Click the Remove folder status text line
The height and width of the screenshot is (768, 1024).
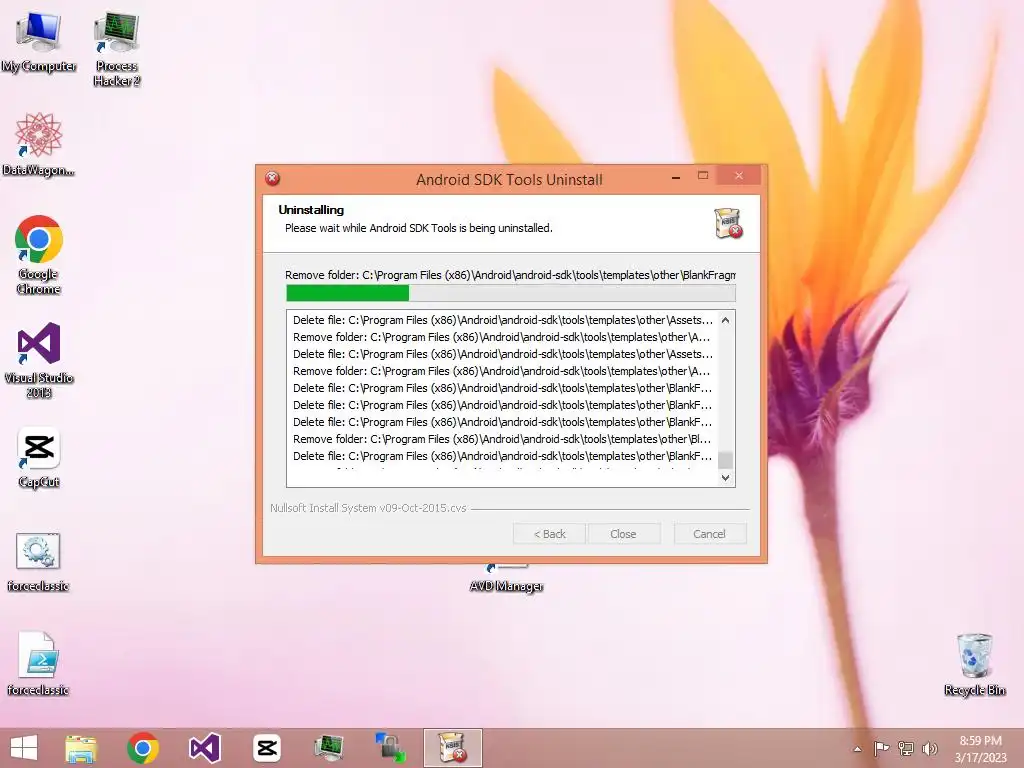[x=510, y=275]
